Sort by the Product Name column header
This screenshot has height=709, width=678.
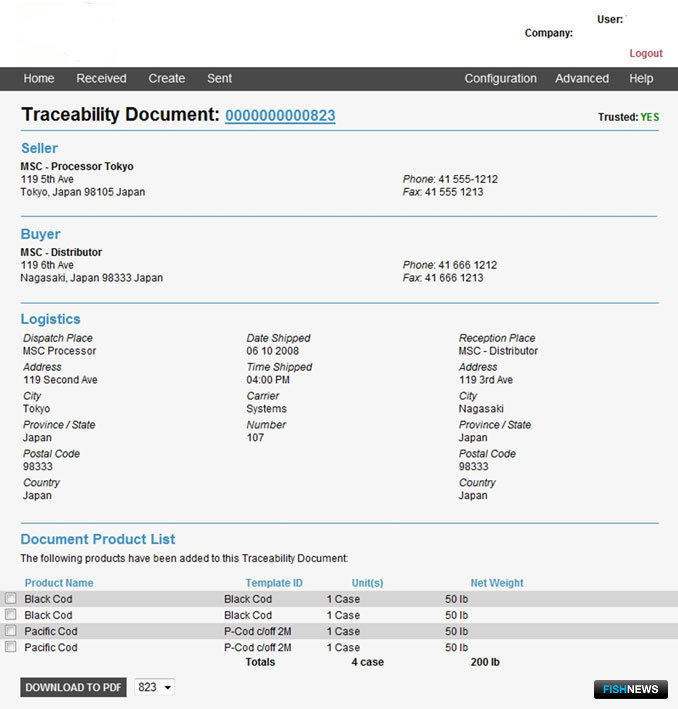59,583
